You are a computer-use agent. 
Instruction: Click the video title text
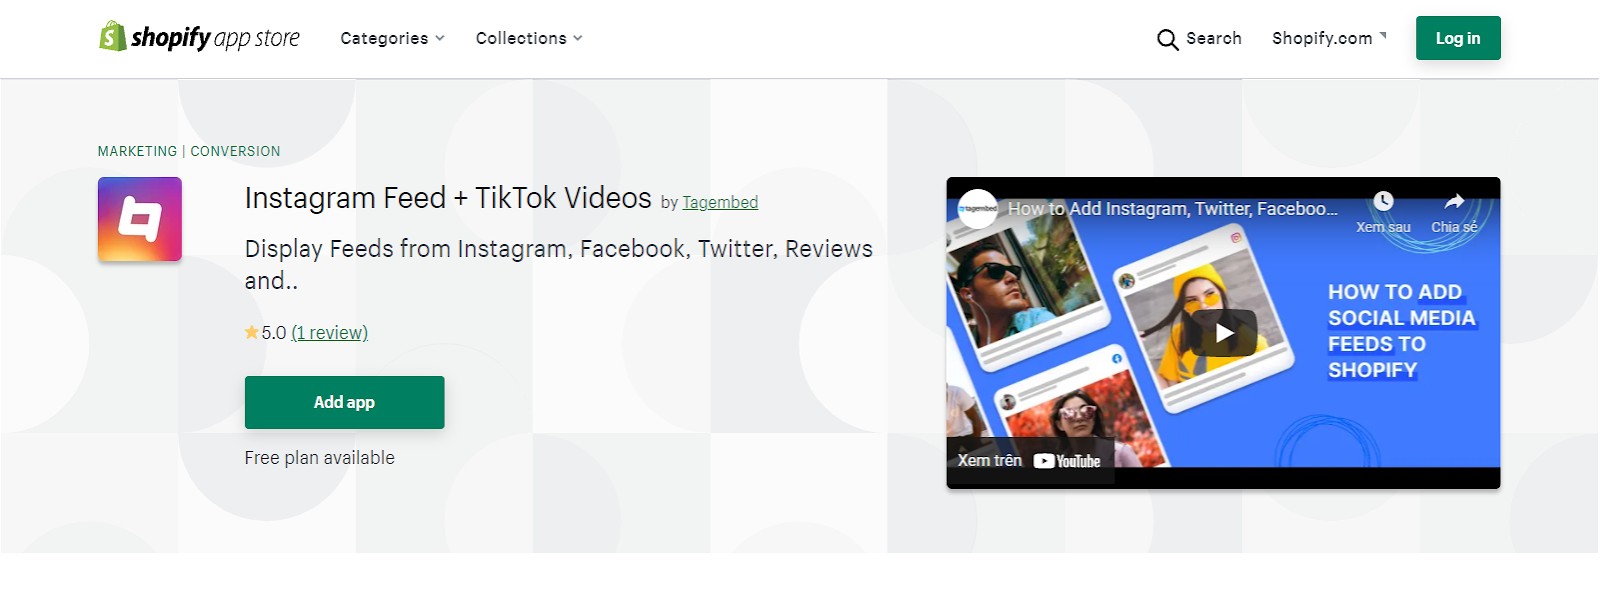coord(1172,209)
